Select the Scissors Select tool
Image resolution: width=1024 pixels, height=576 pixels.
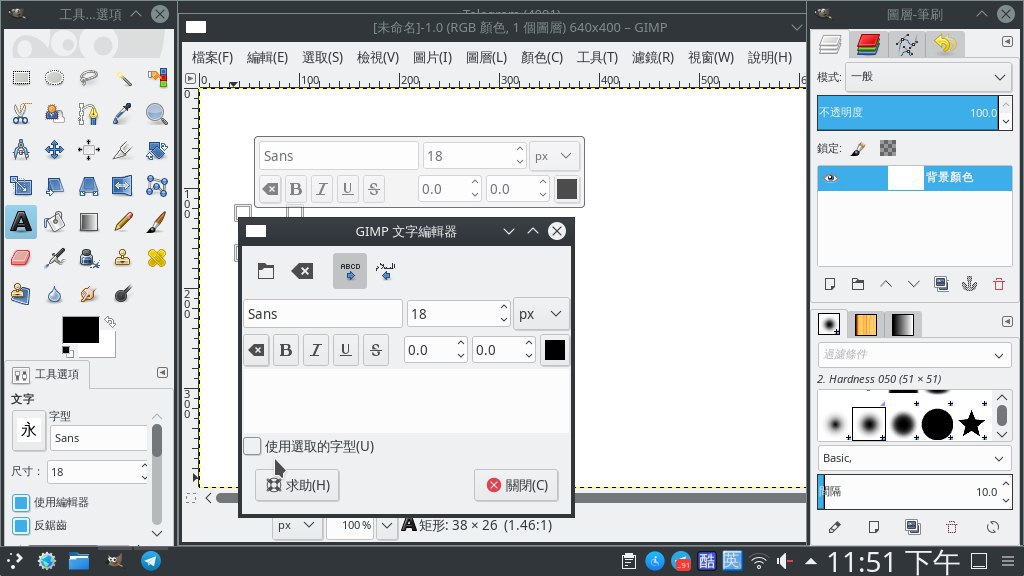[x=21, y=114]
